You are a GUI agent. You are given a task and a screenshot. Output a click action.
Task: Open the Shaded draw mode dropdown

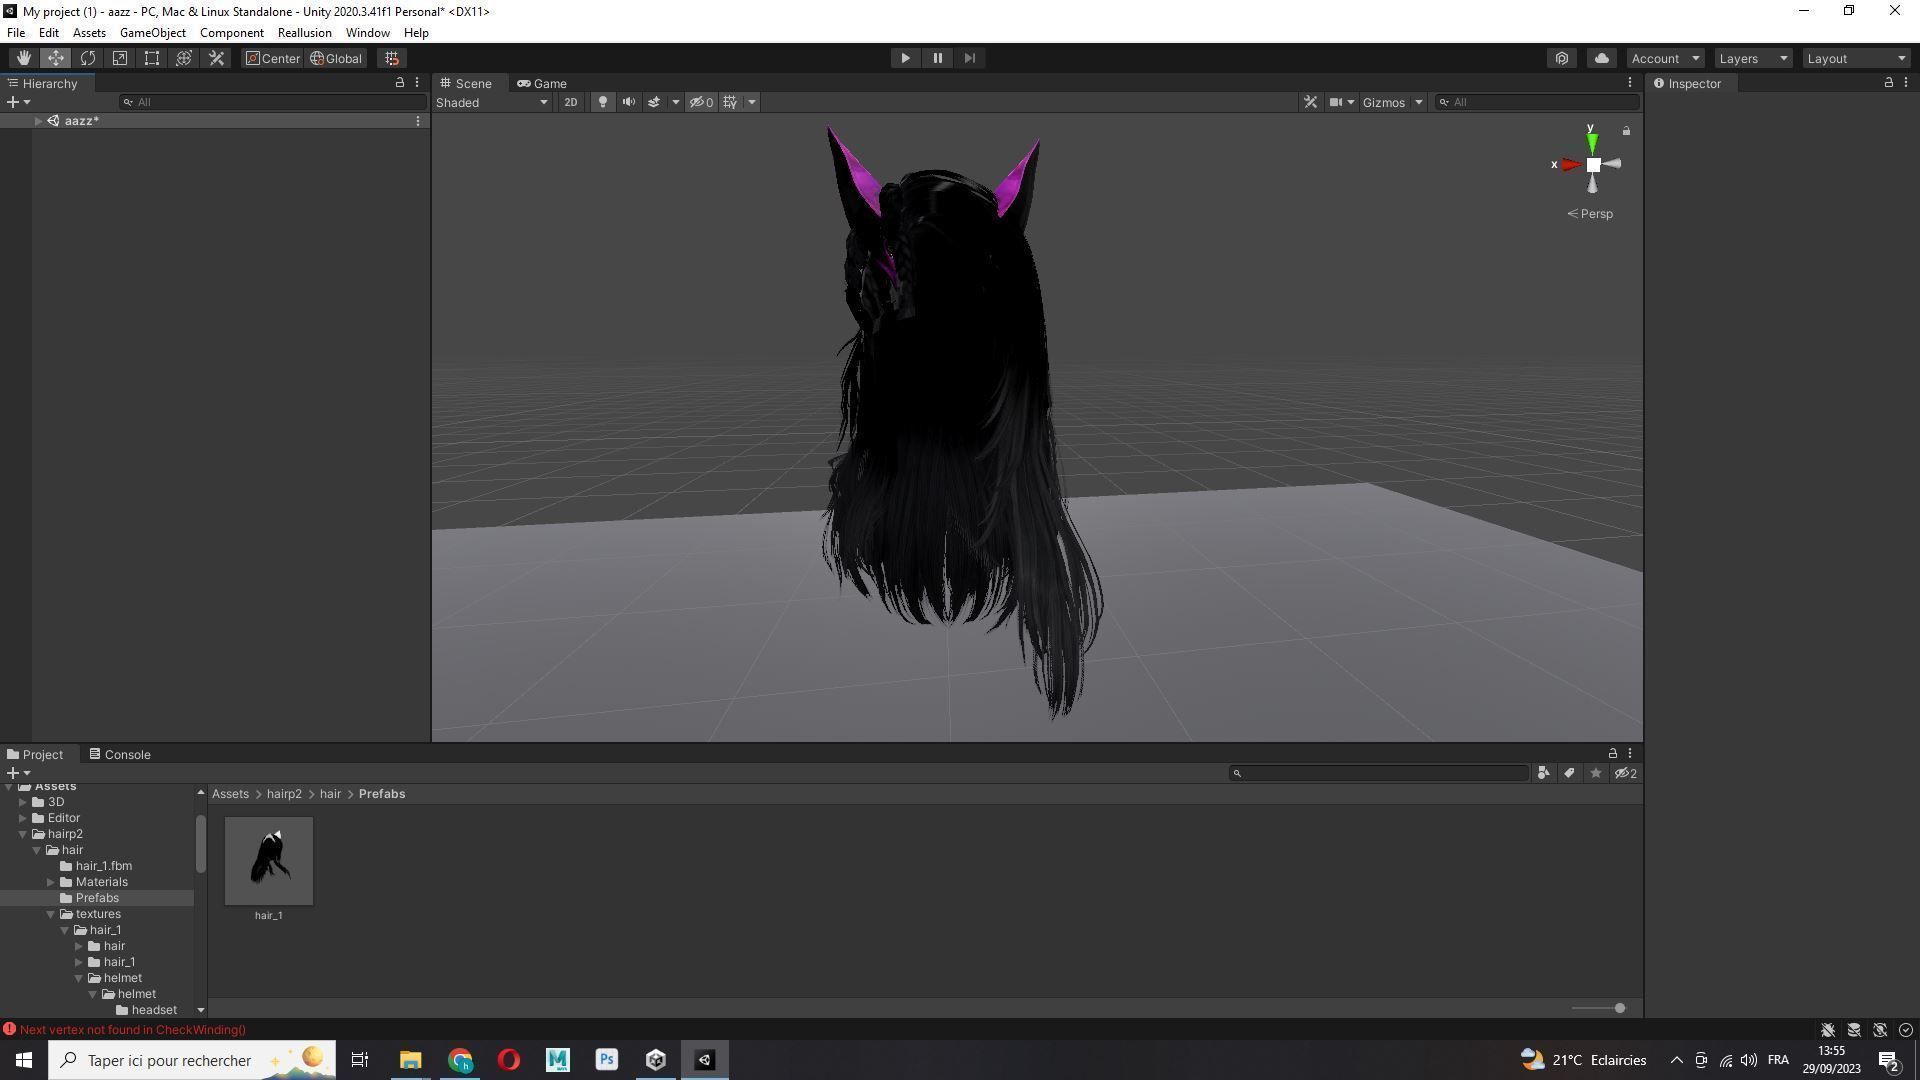pyautogui.click(x=492, y=102)
